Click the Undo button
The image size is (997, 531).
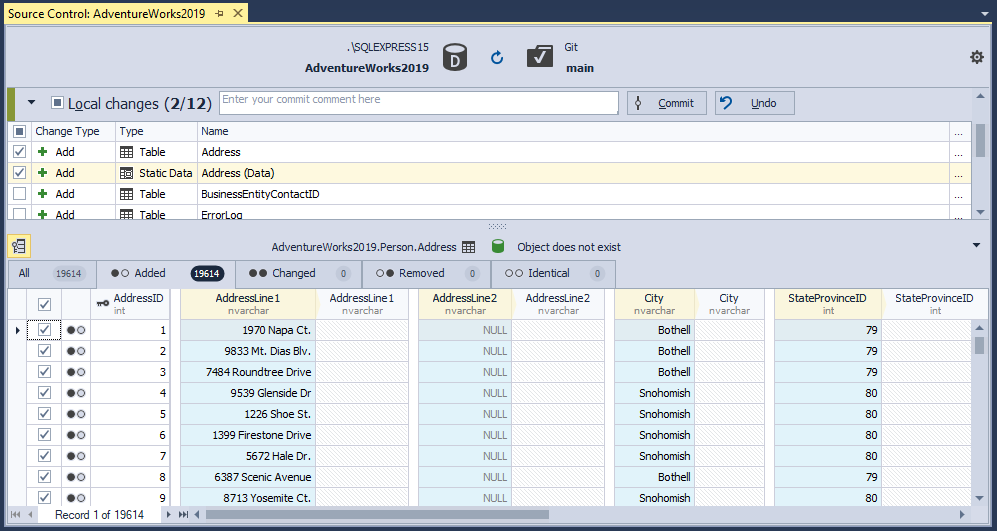[755, 103]
